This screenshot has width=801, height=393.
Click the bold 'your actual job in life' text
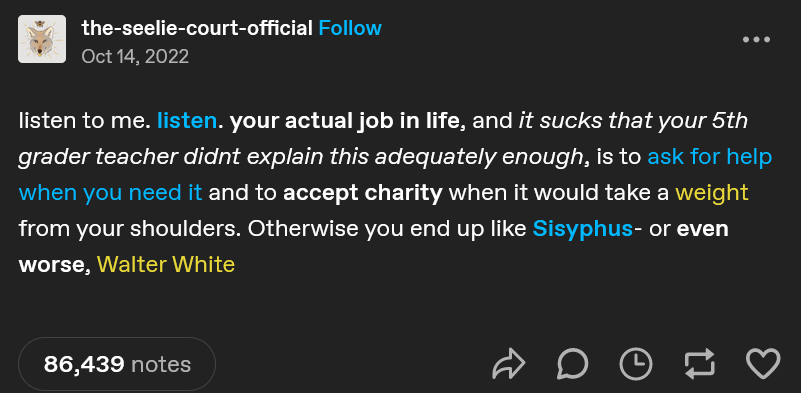[x=347, y=121]
